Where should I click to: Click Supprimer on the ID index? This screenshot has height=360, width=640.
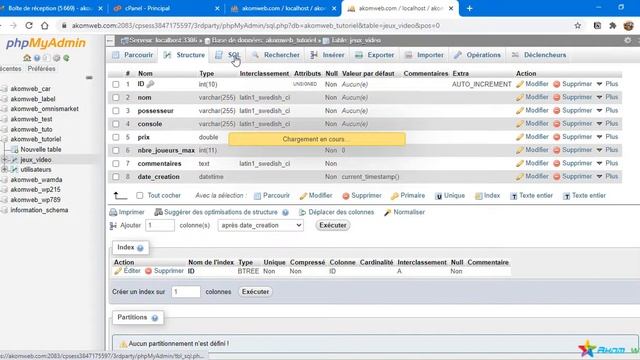pos(164,271)
